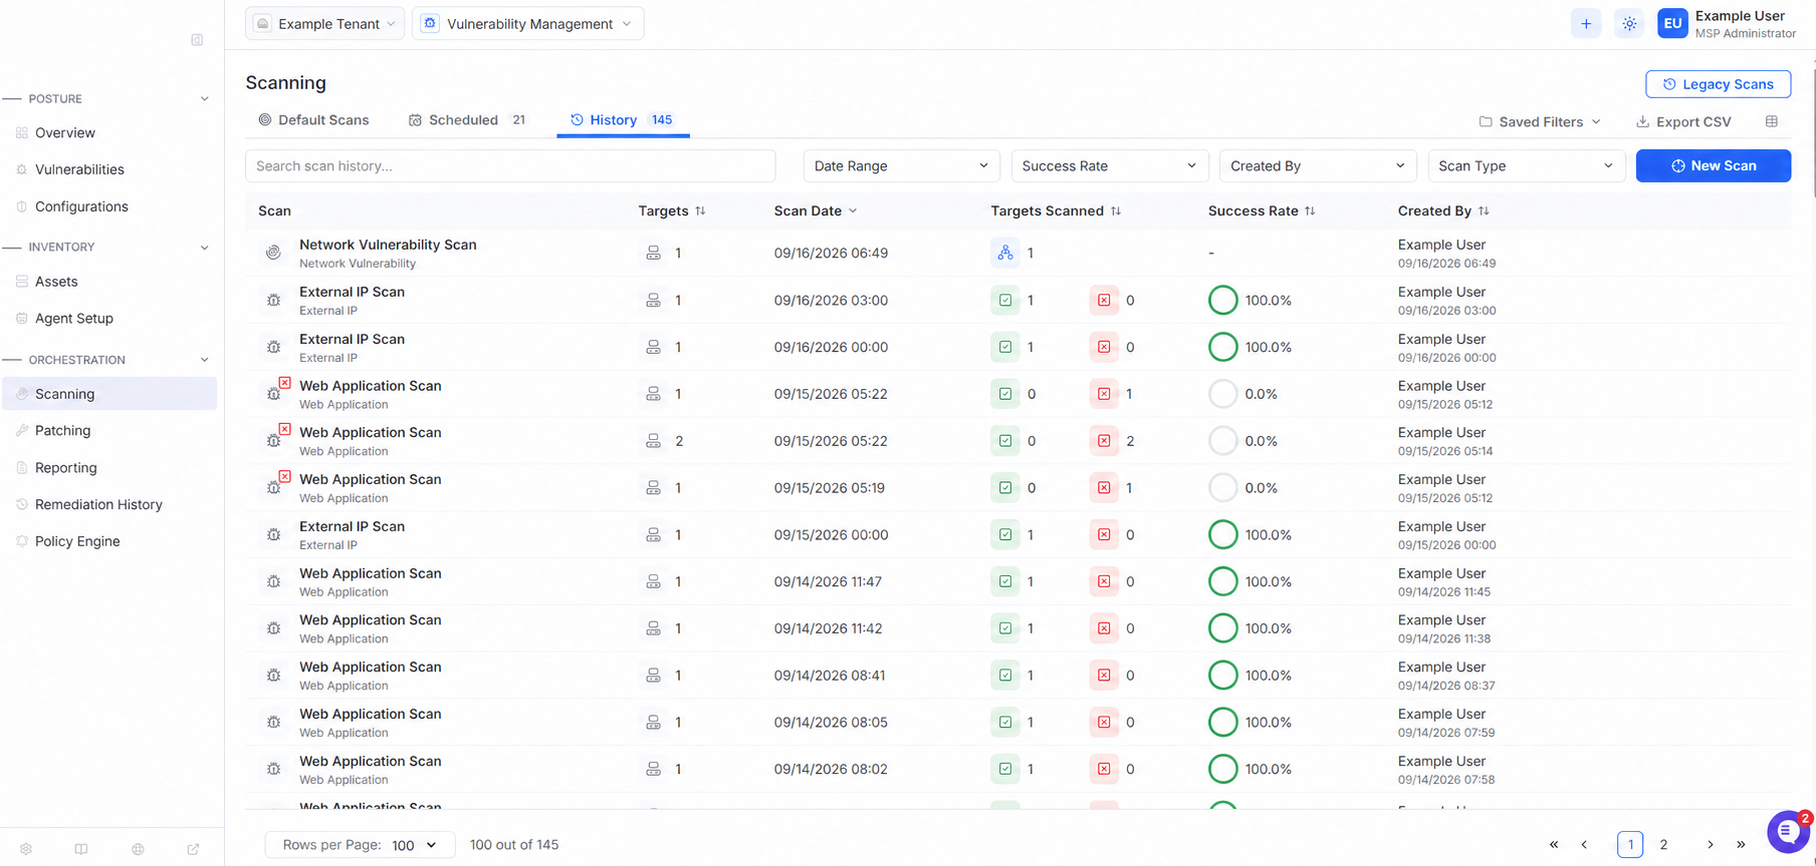1816x866 pixels.
Task: Click Export CSV
Action: tap(1683, 122)
